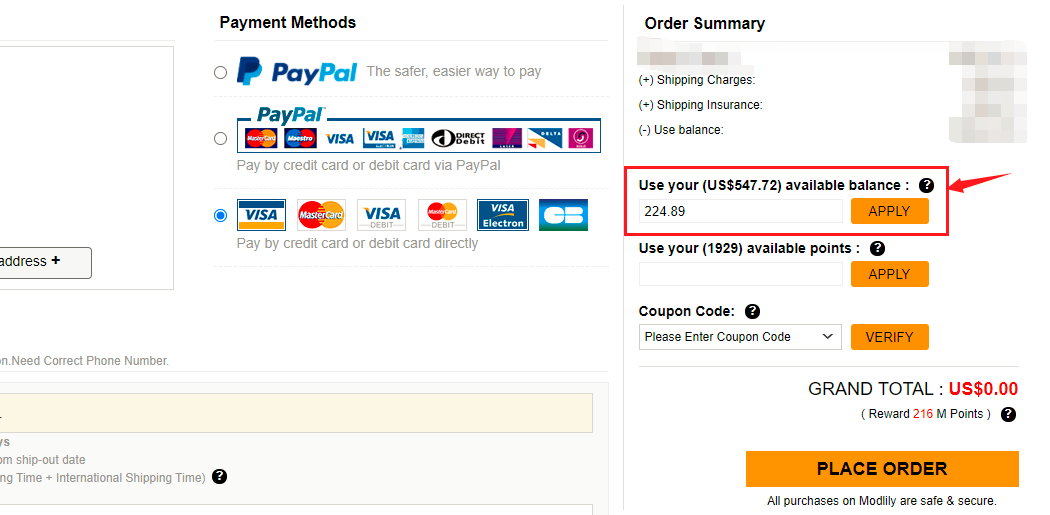Open help icon beside available points

pyautogui.click(x=877, y=248)
